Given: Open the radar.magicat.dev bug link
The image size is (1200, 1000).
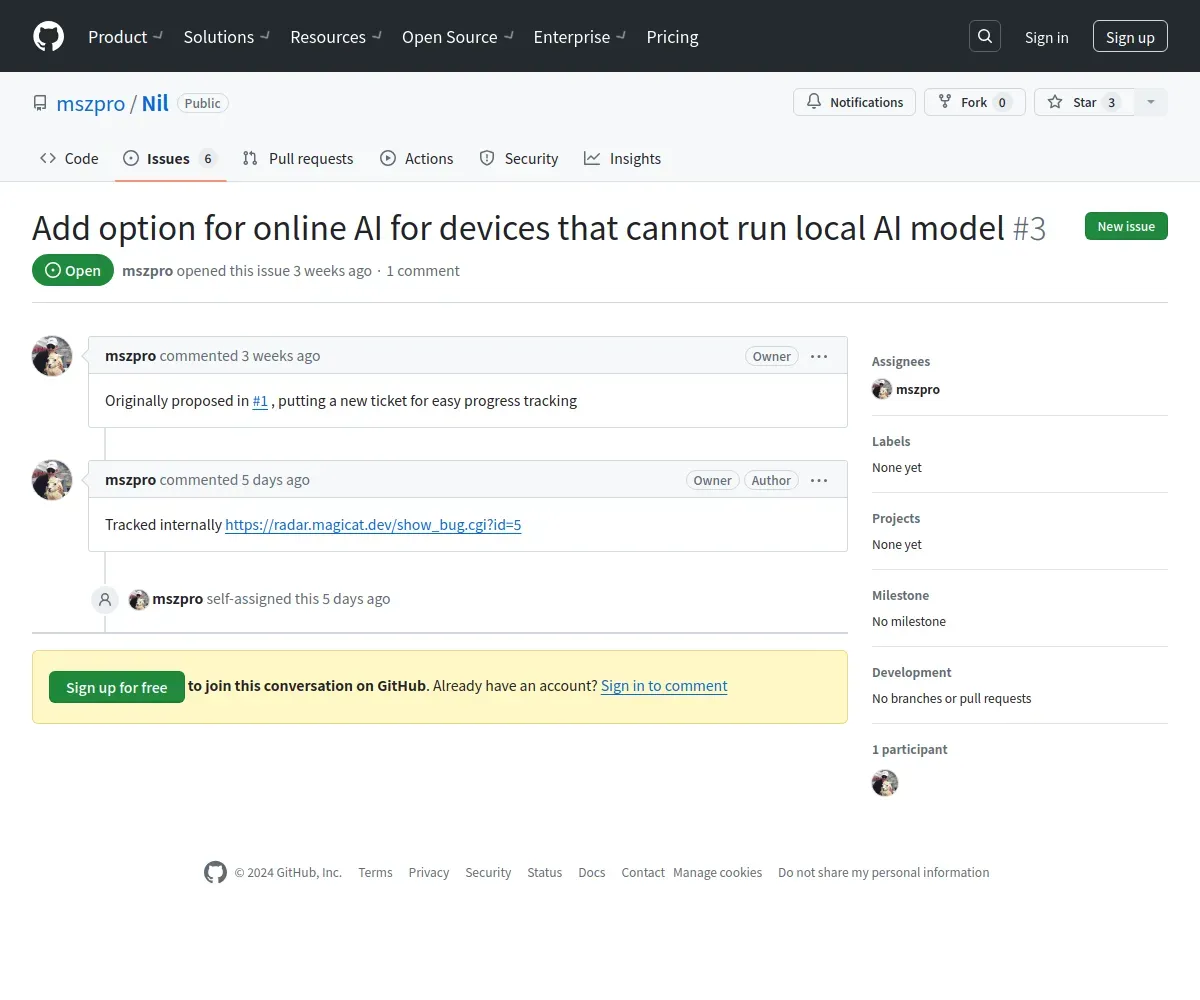Looking at the screenshot, I should 373,524.
